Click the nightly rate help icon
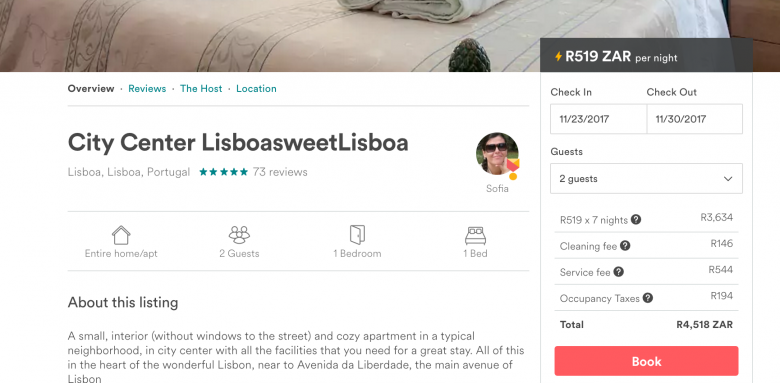780x383 pixels. [x=636, y=219]
